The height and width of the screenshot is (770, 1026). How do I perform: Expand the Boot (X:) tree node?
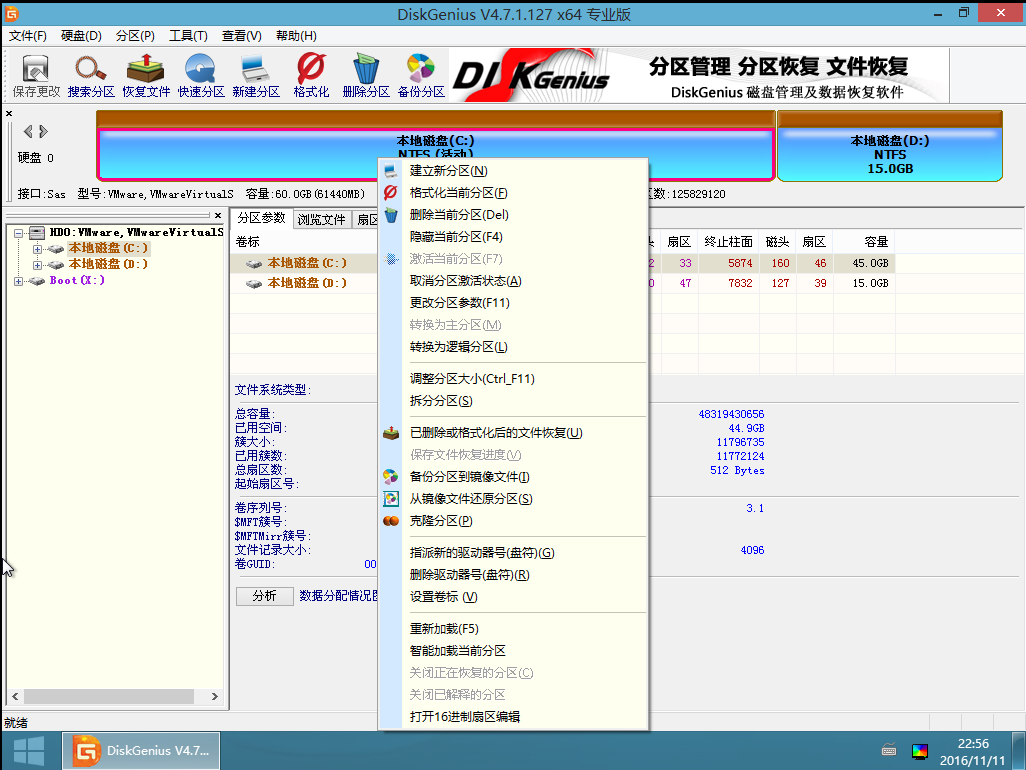click(18, 281)
